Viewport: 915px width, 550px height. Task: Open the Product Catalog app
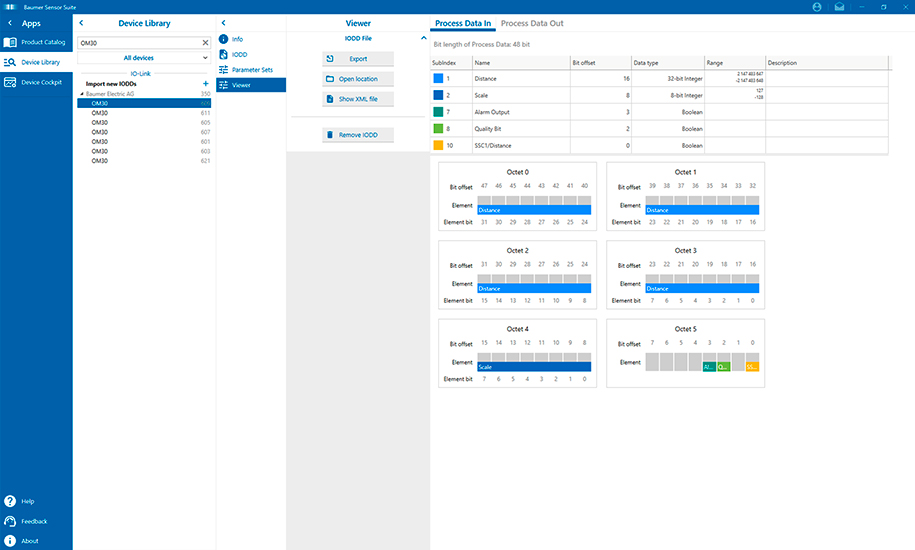tap(36, 42)
